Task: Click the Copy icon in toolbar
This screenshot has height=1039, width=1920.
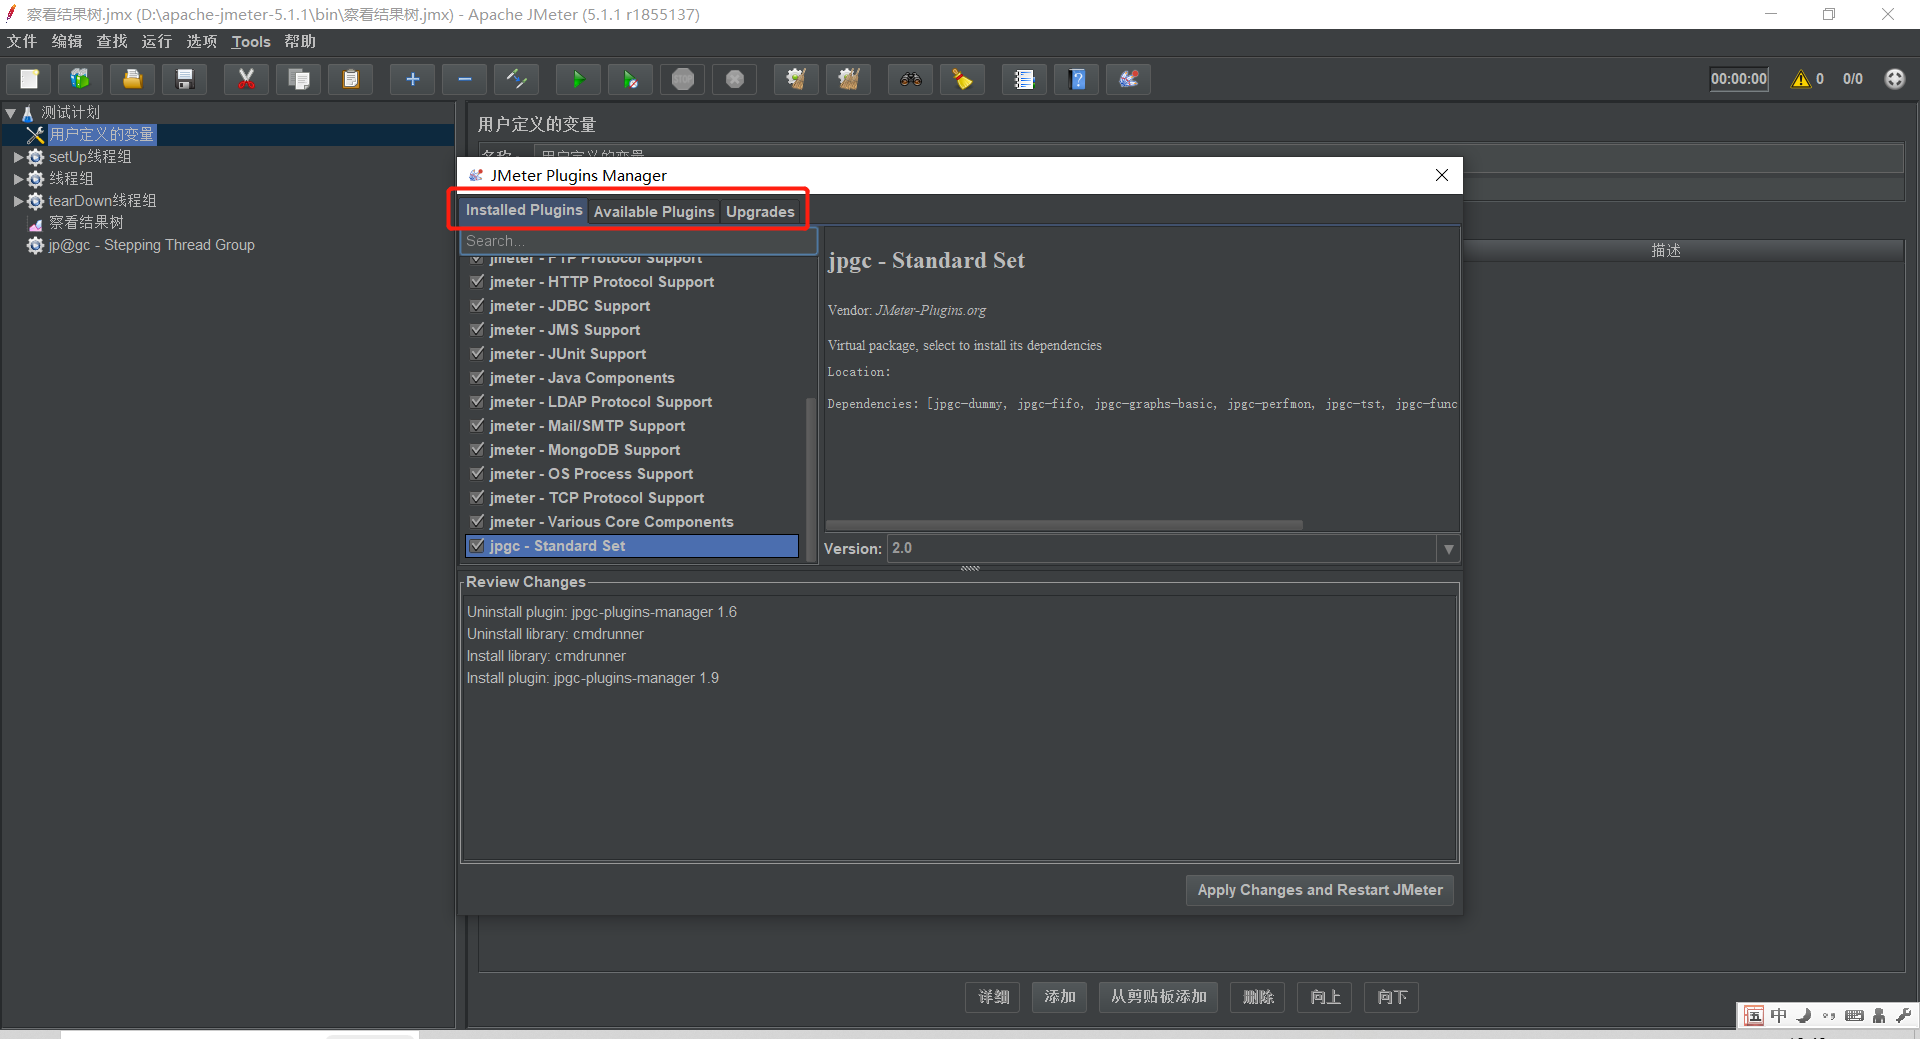Action: pos(298,79)
